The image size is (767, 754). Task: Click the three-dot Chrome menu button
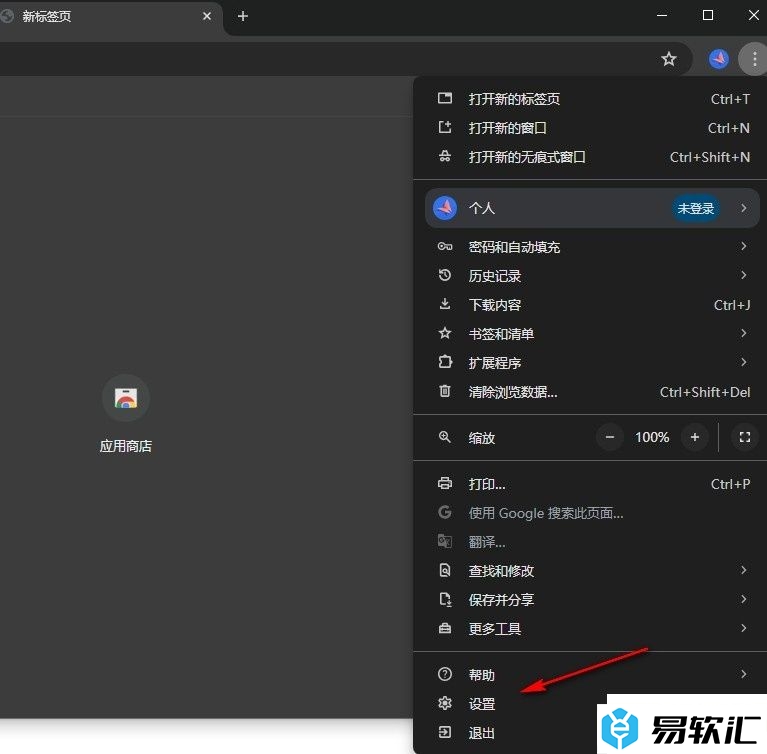[x=754, y=59]
